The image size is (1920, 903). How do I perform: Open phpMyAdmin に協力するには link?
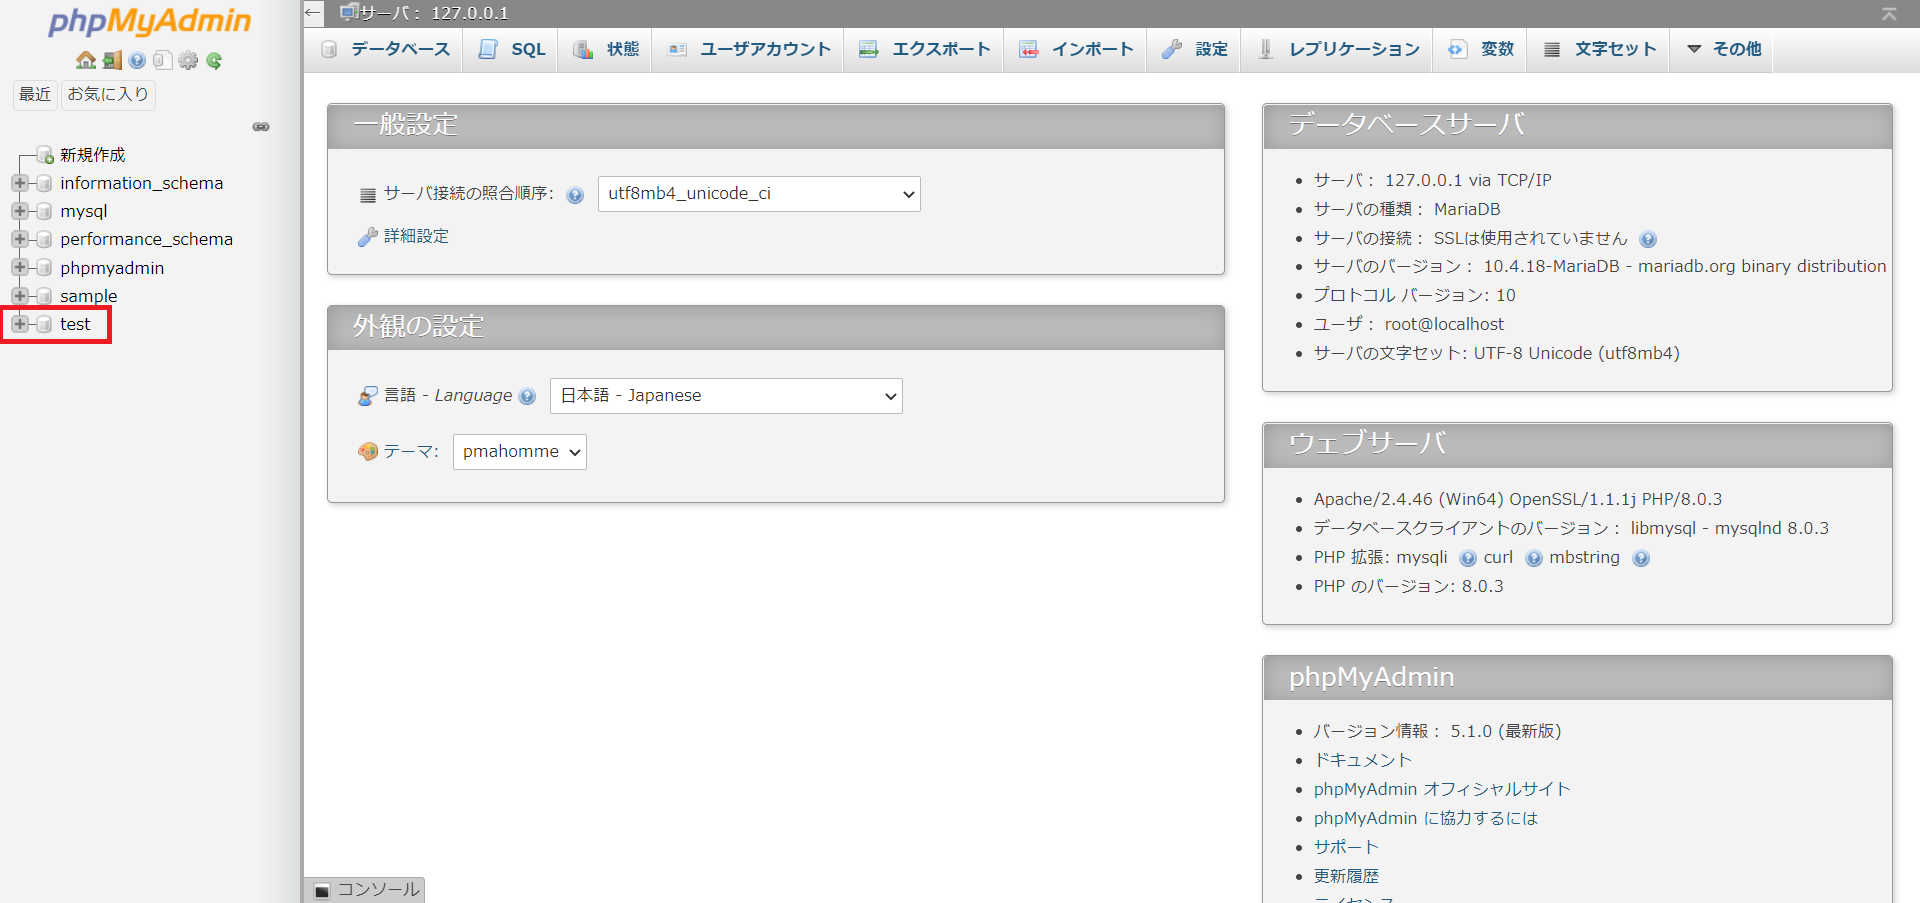(1425, 818)
